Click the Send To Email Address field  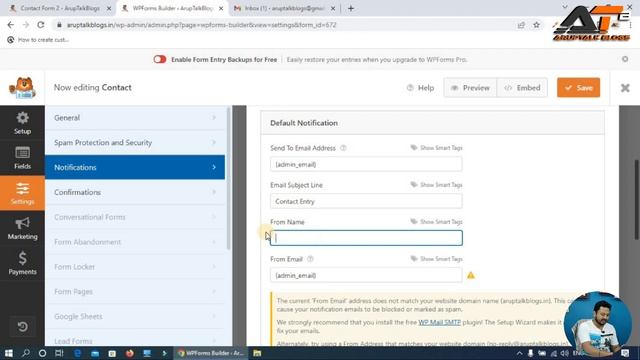[366, 164]
